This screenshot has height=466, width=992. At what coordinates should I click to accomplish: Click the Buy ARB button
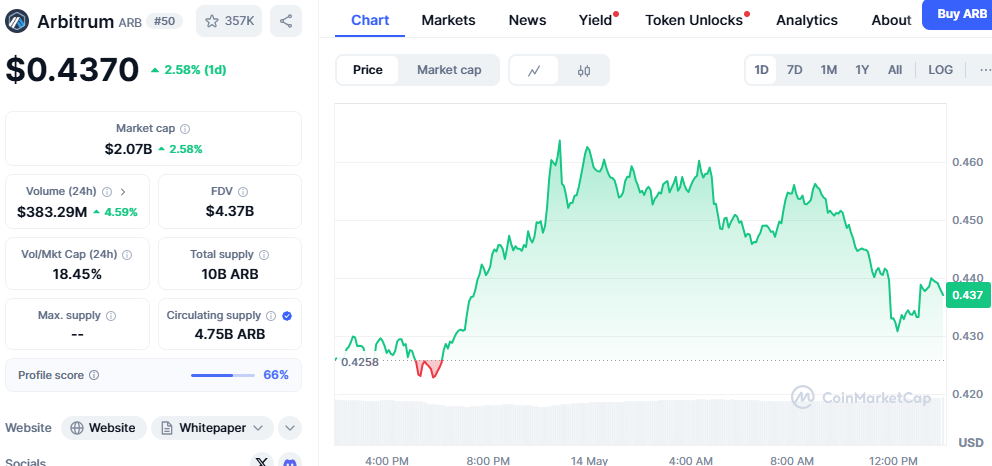click(960, 14)
